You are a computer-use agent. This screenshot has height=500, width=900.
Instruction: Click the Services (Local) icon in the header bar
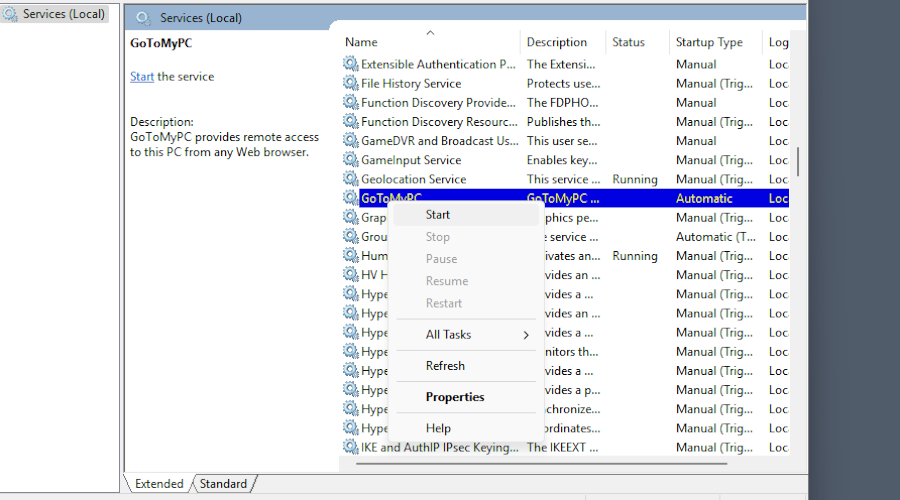click(x=143, y=18)
